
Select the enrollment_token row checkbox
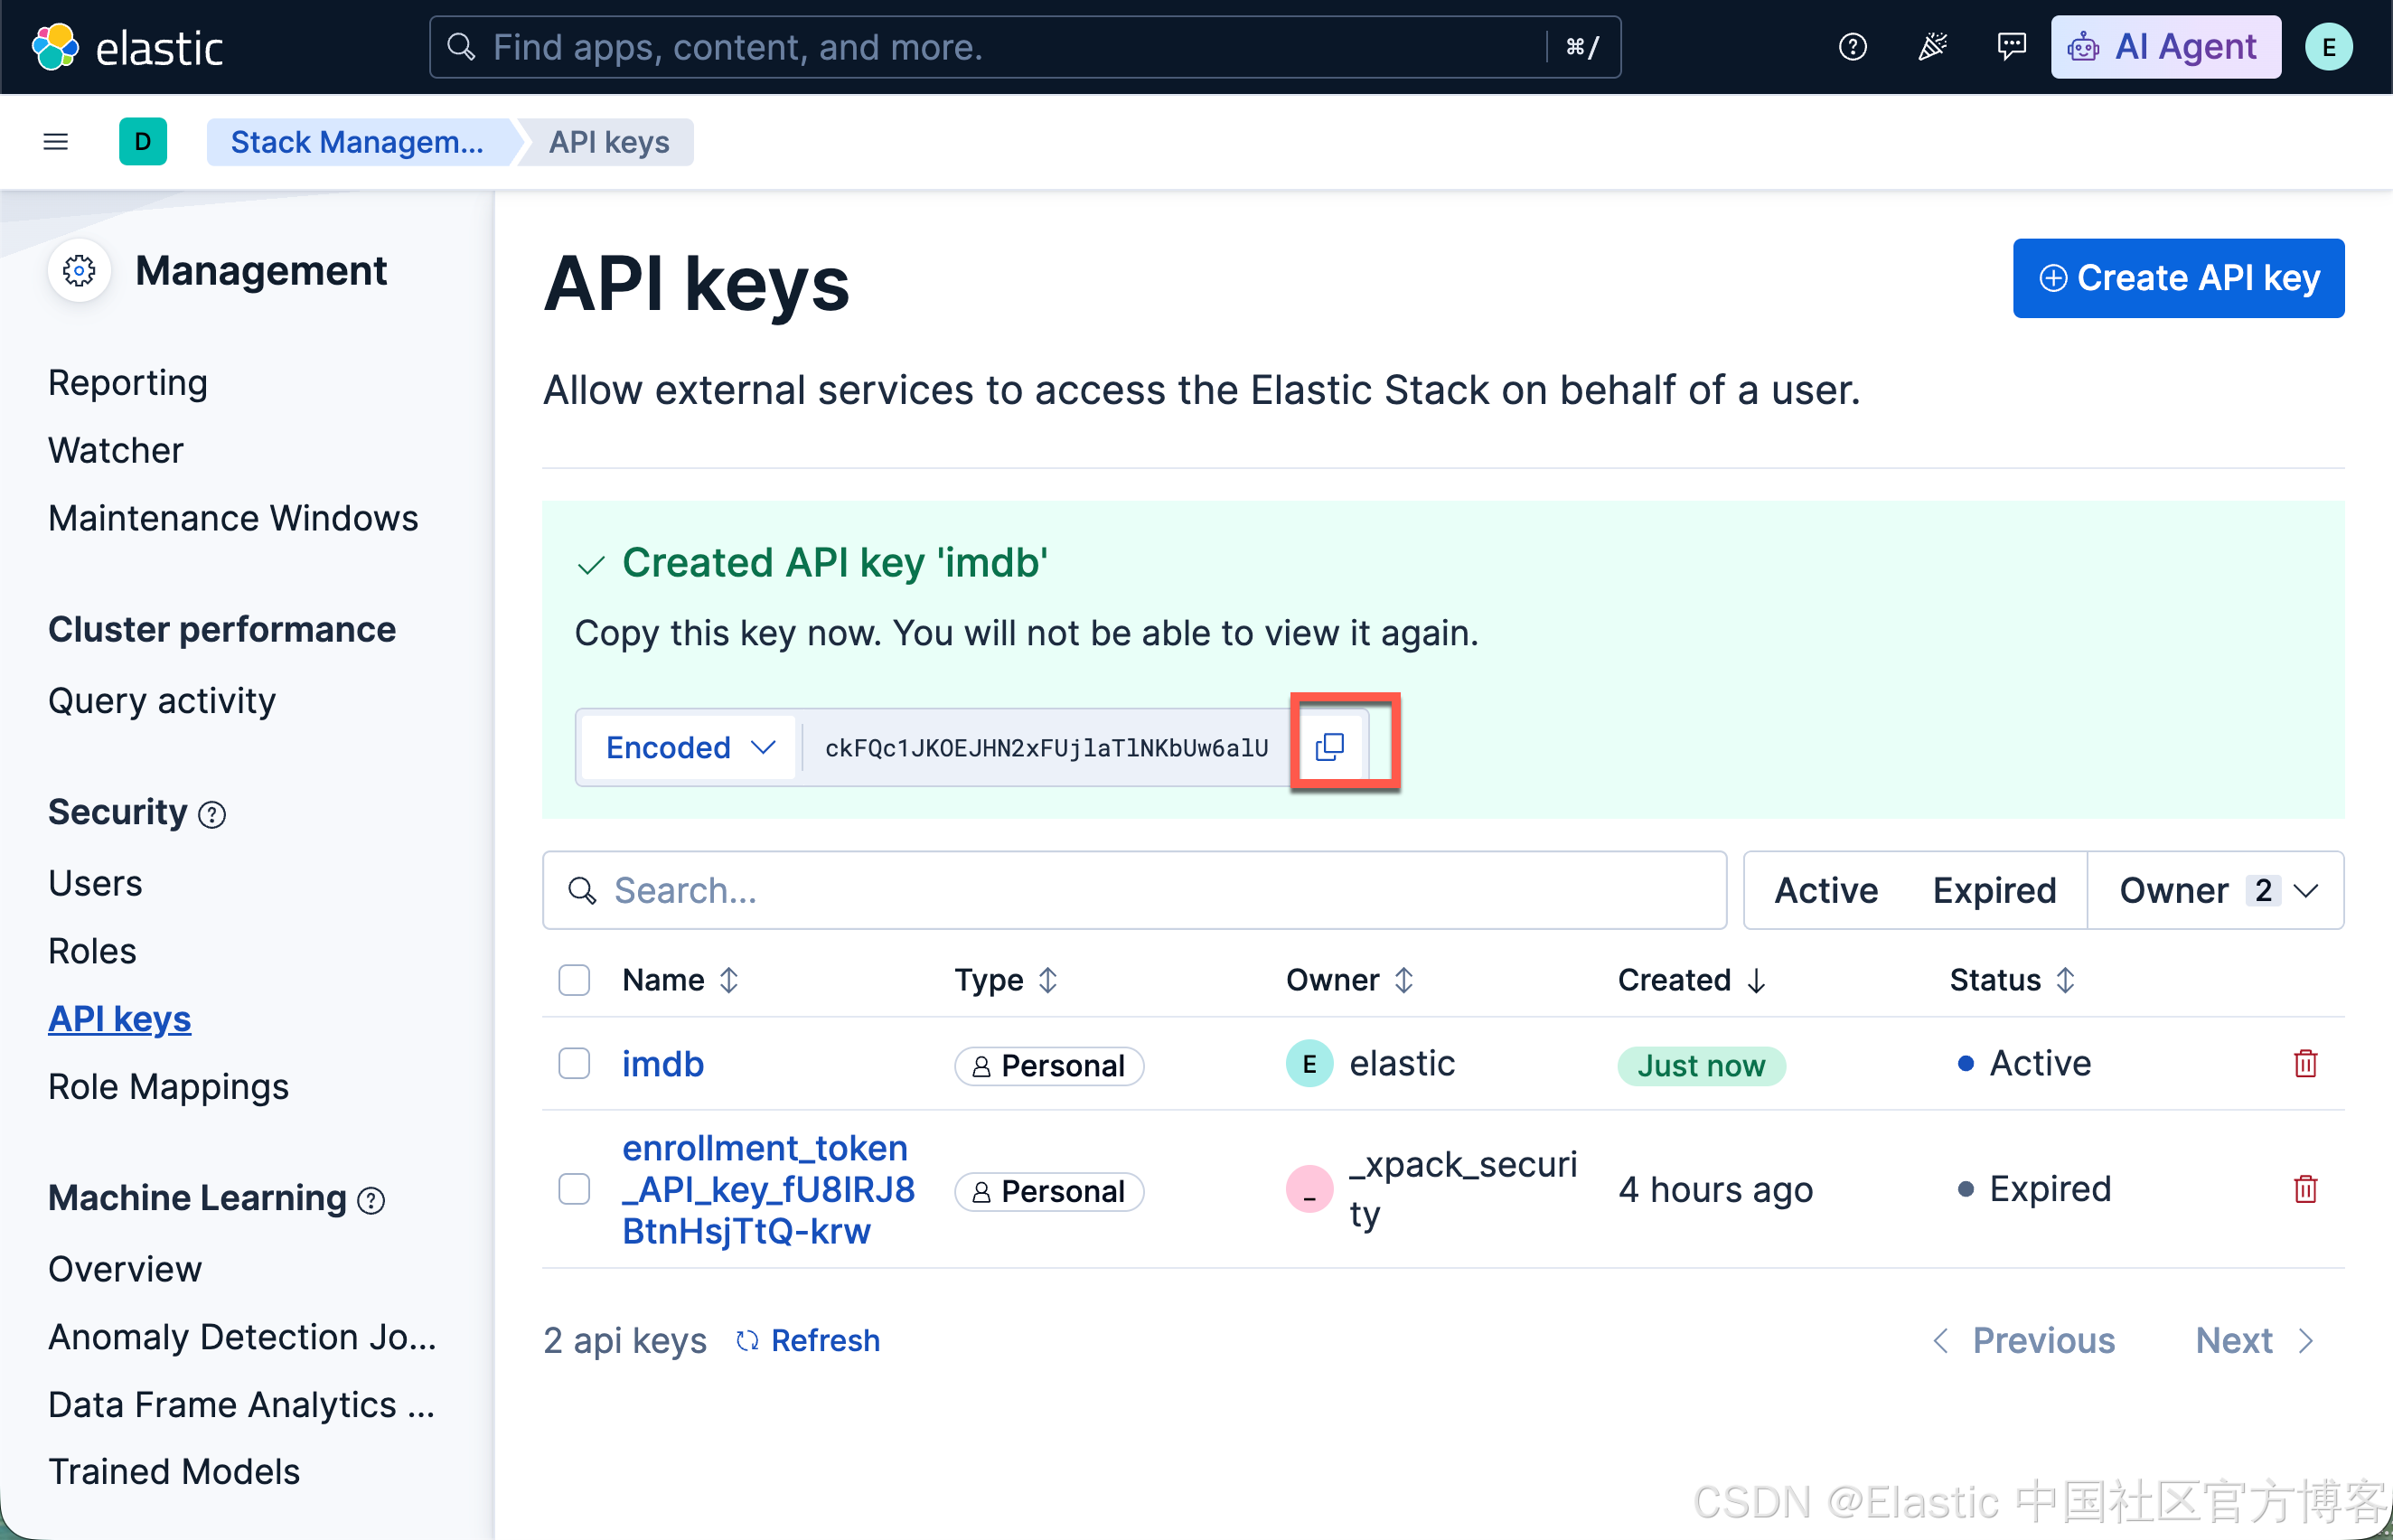[574, 1190]
